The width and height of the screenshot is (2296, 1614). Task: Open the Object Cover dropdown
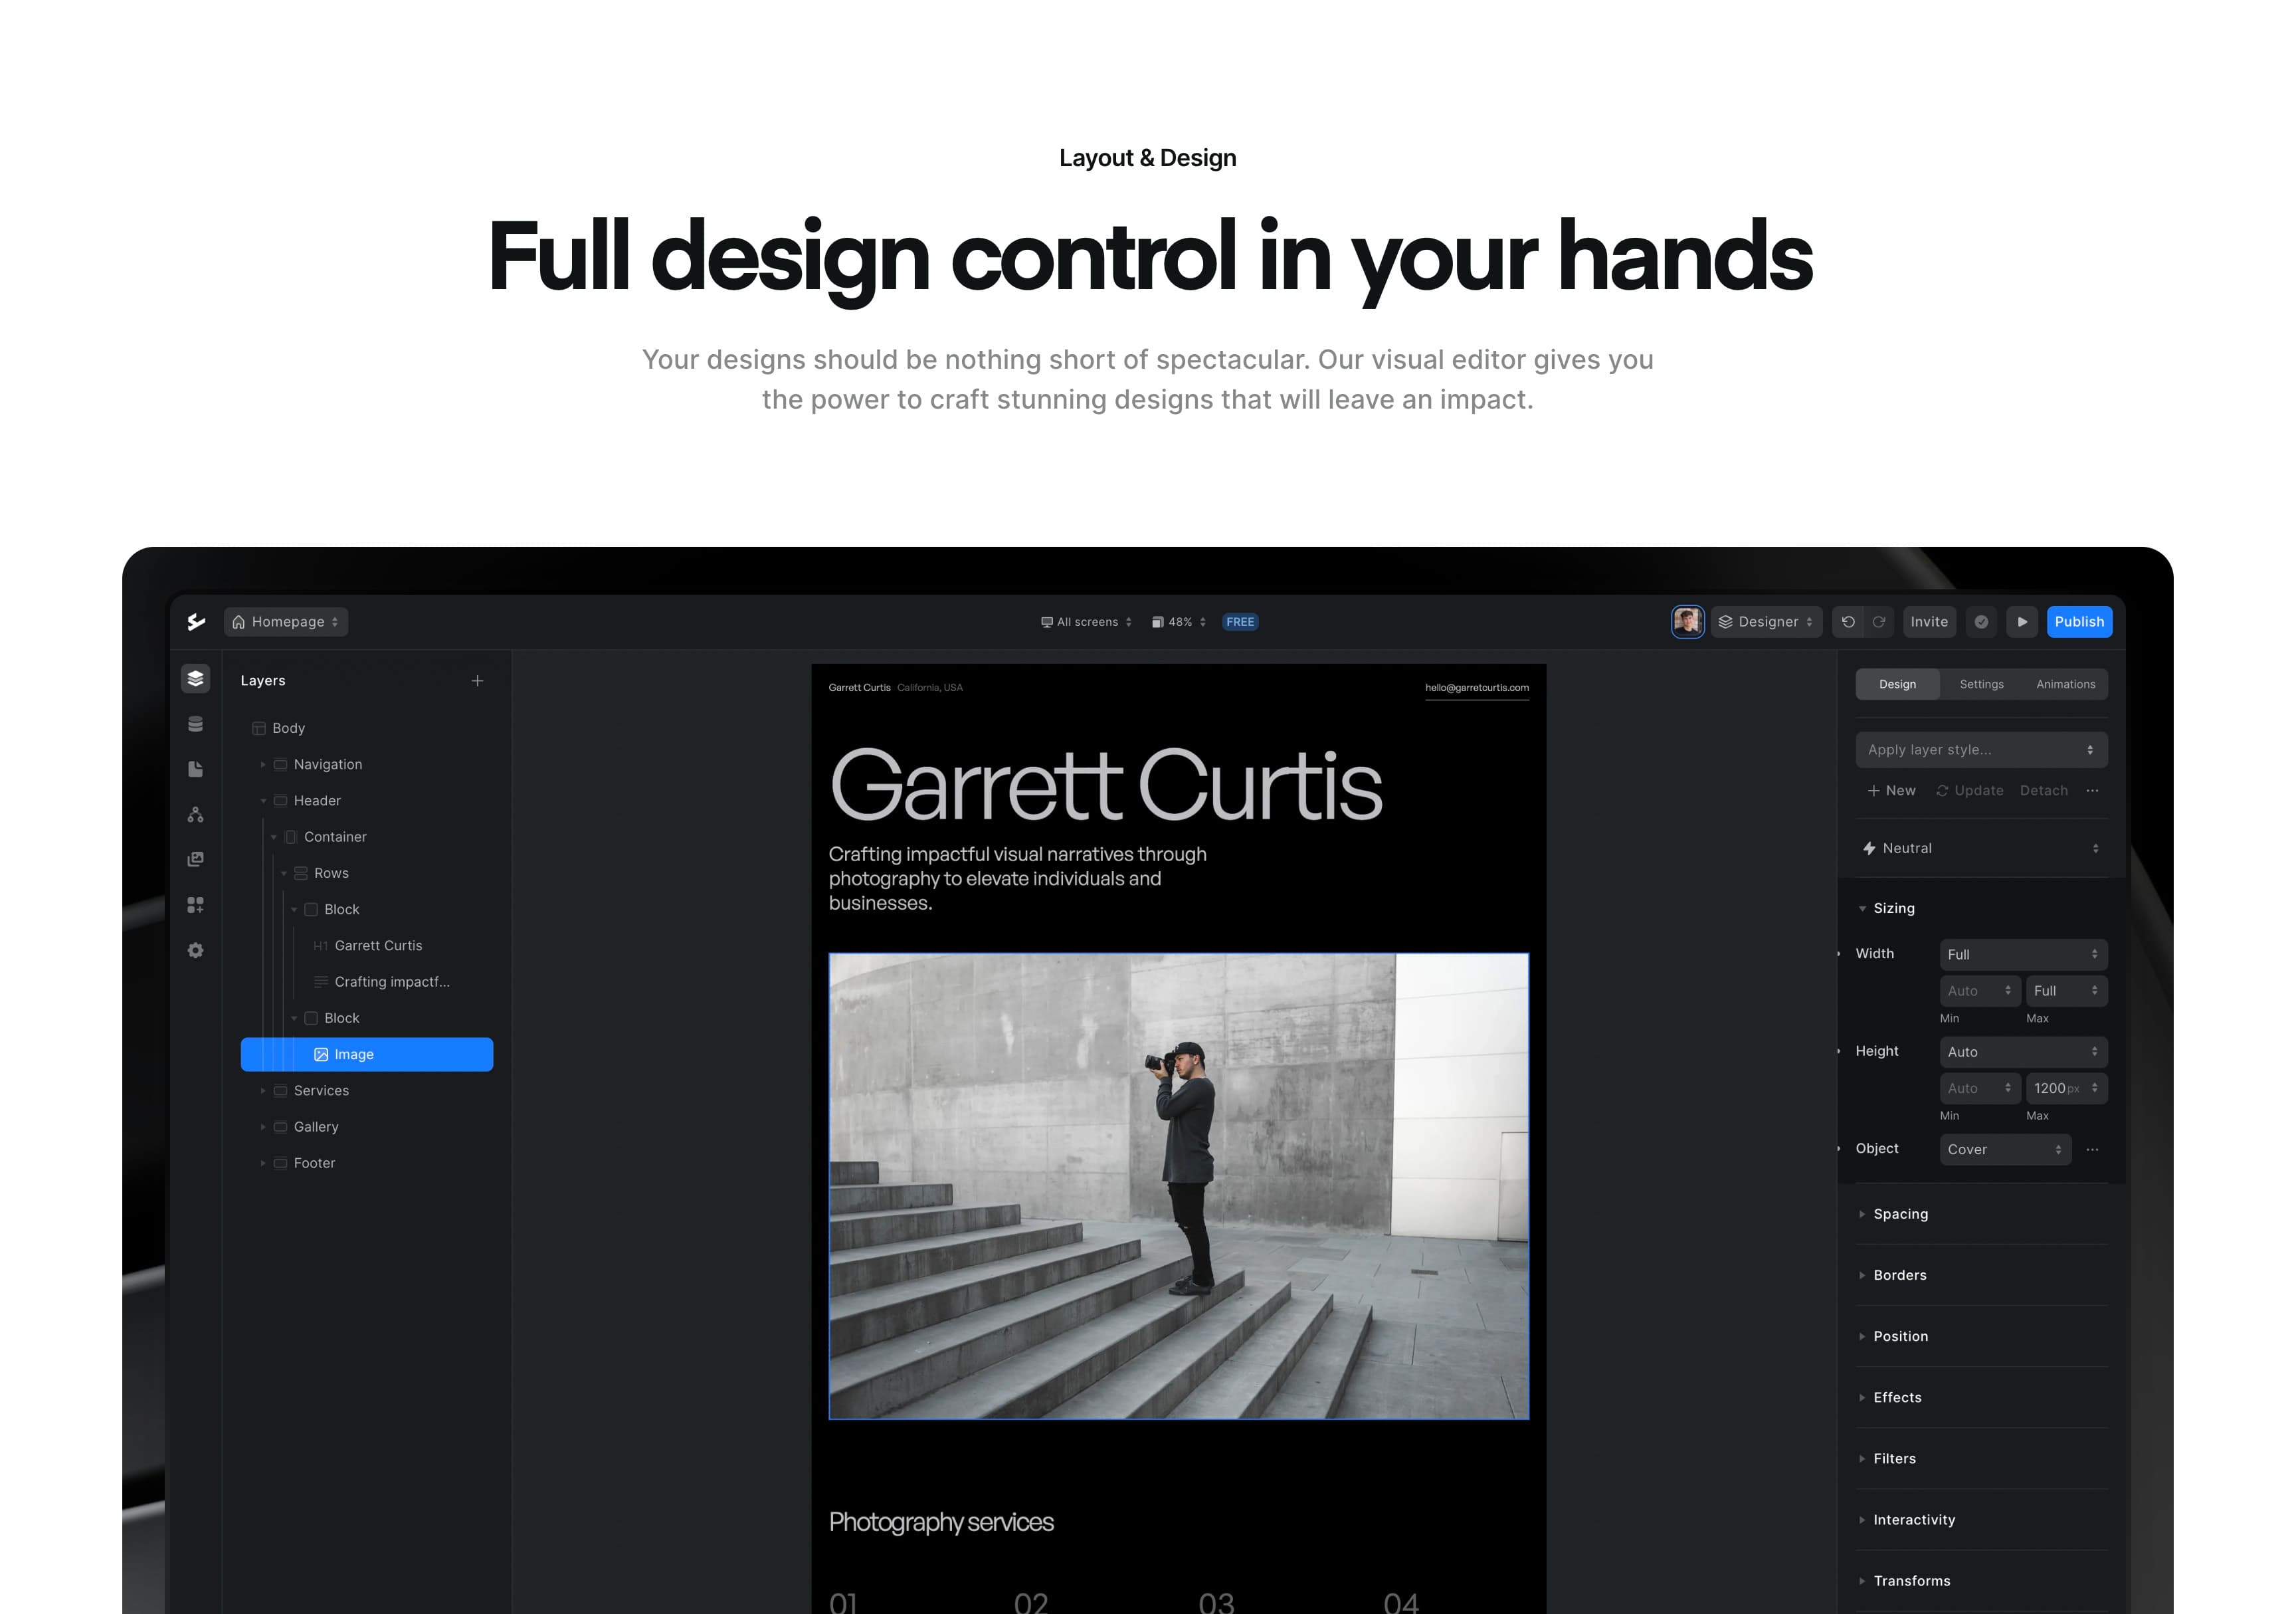tap(2004, 1150)
